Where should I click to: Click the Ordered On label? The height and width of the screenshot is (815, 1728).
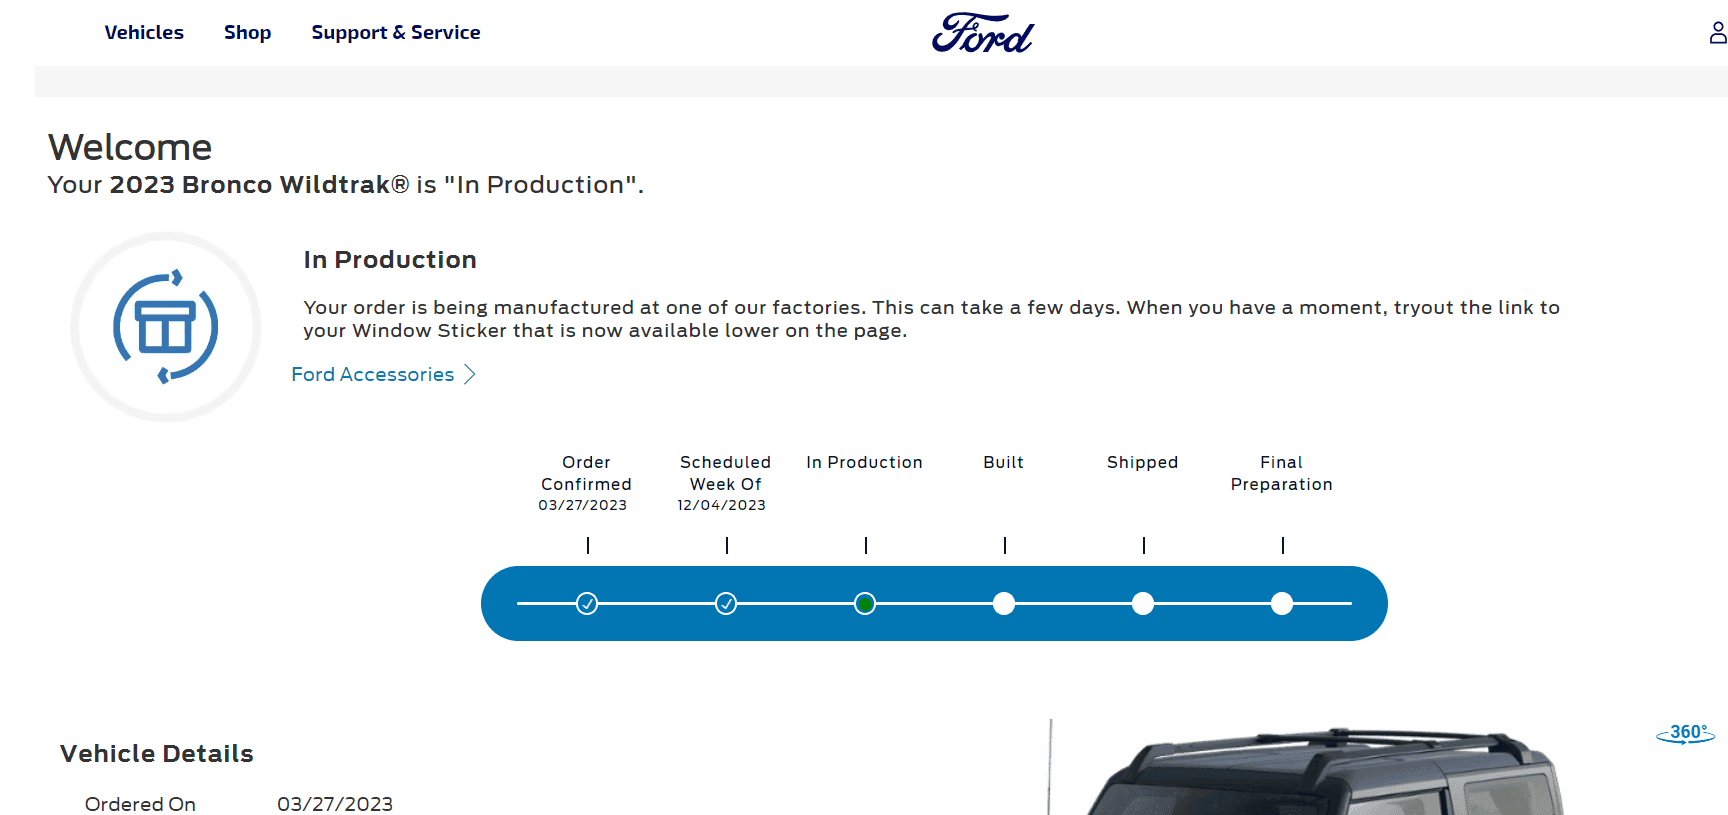coord(140,804)
